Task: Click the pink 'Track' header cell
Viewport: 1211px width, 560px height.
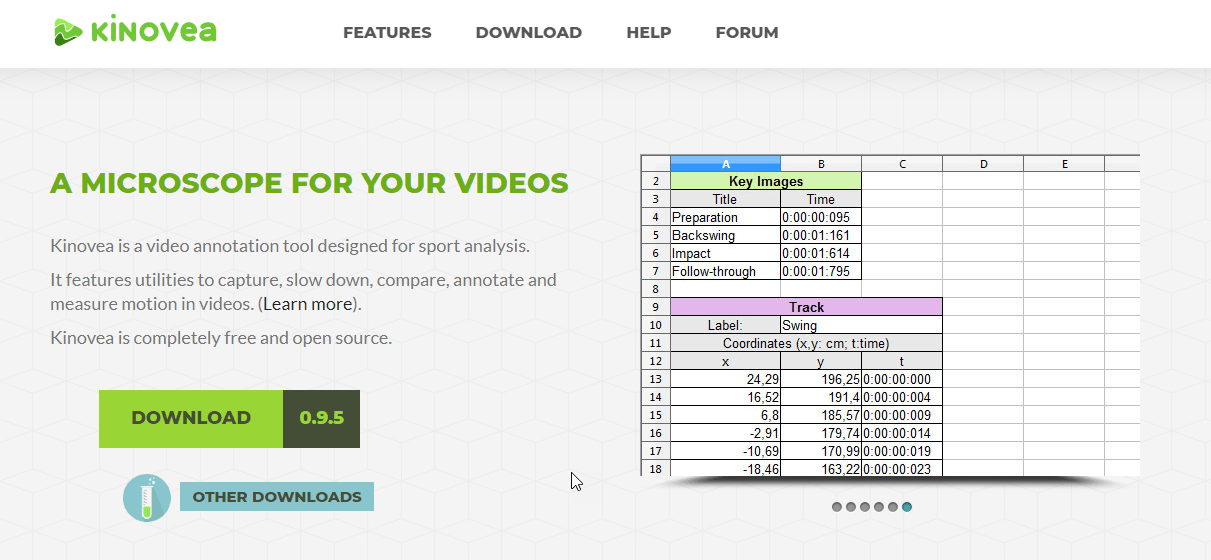Action: [806, 307]
